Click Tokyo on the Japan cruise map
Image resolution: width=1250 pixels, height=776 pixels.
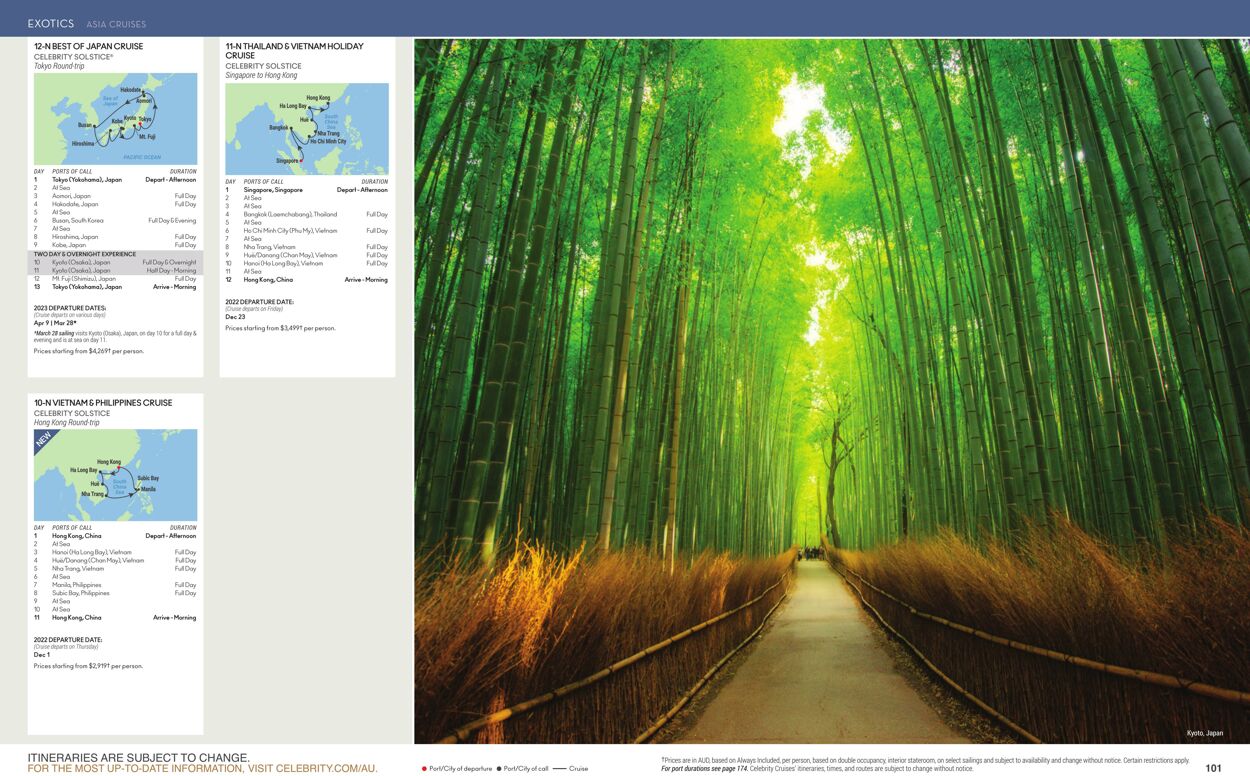(146, 120)
